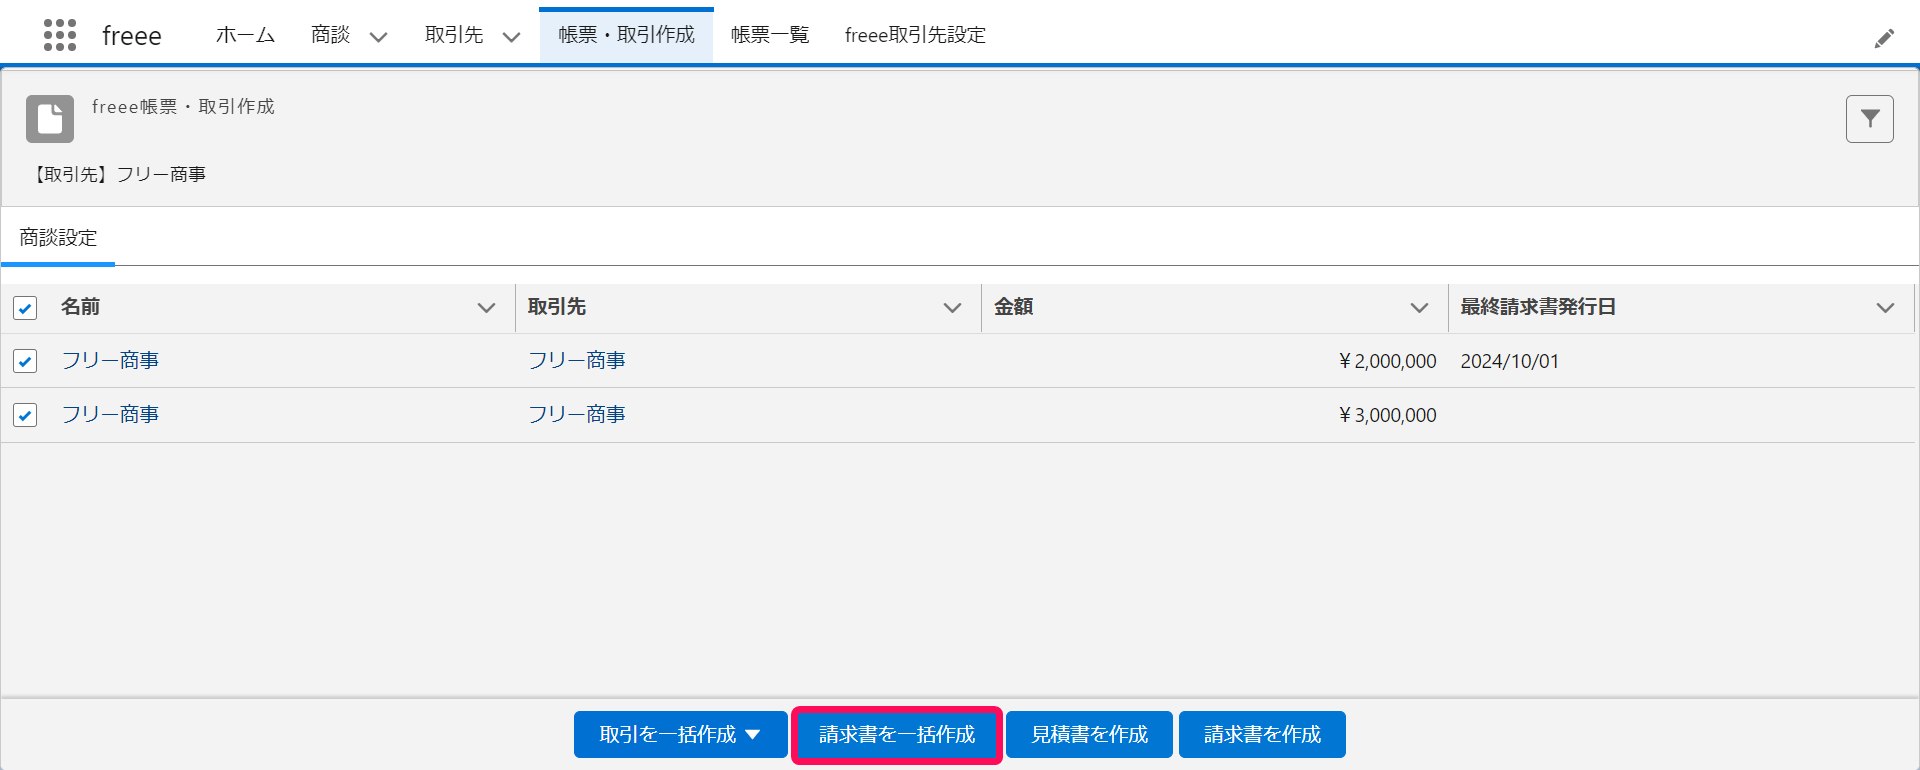The width and height of the screenshot is (1920, 770).
Task: Expand the 商談 tab dropdown chevron
Action: pos(378,37)
